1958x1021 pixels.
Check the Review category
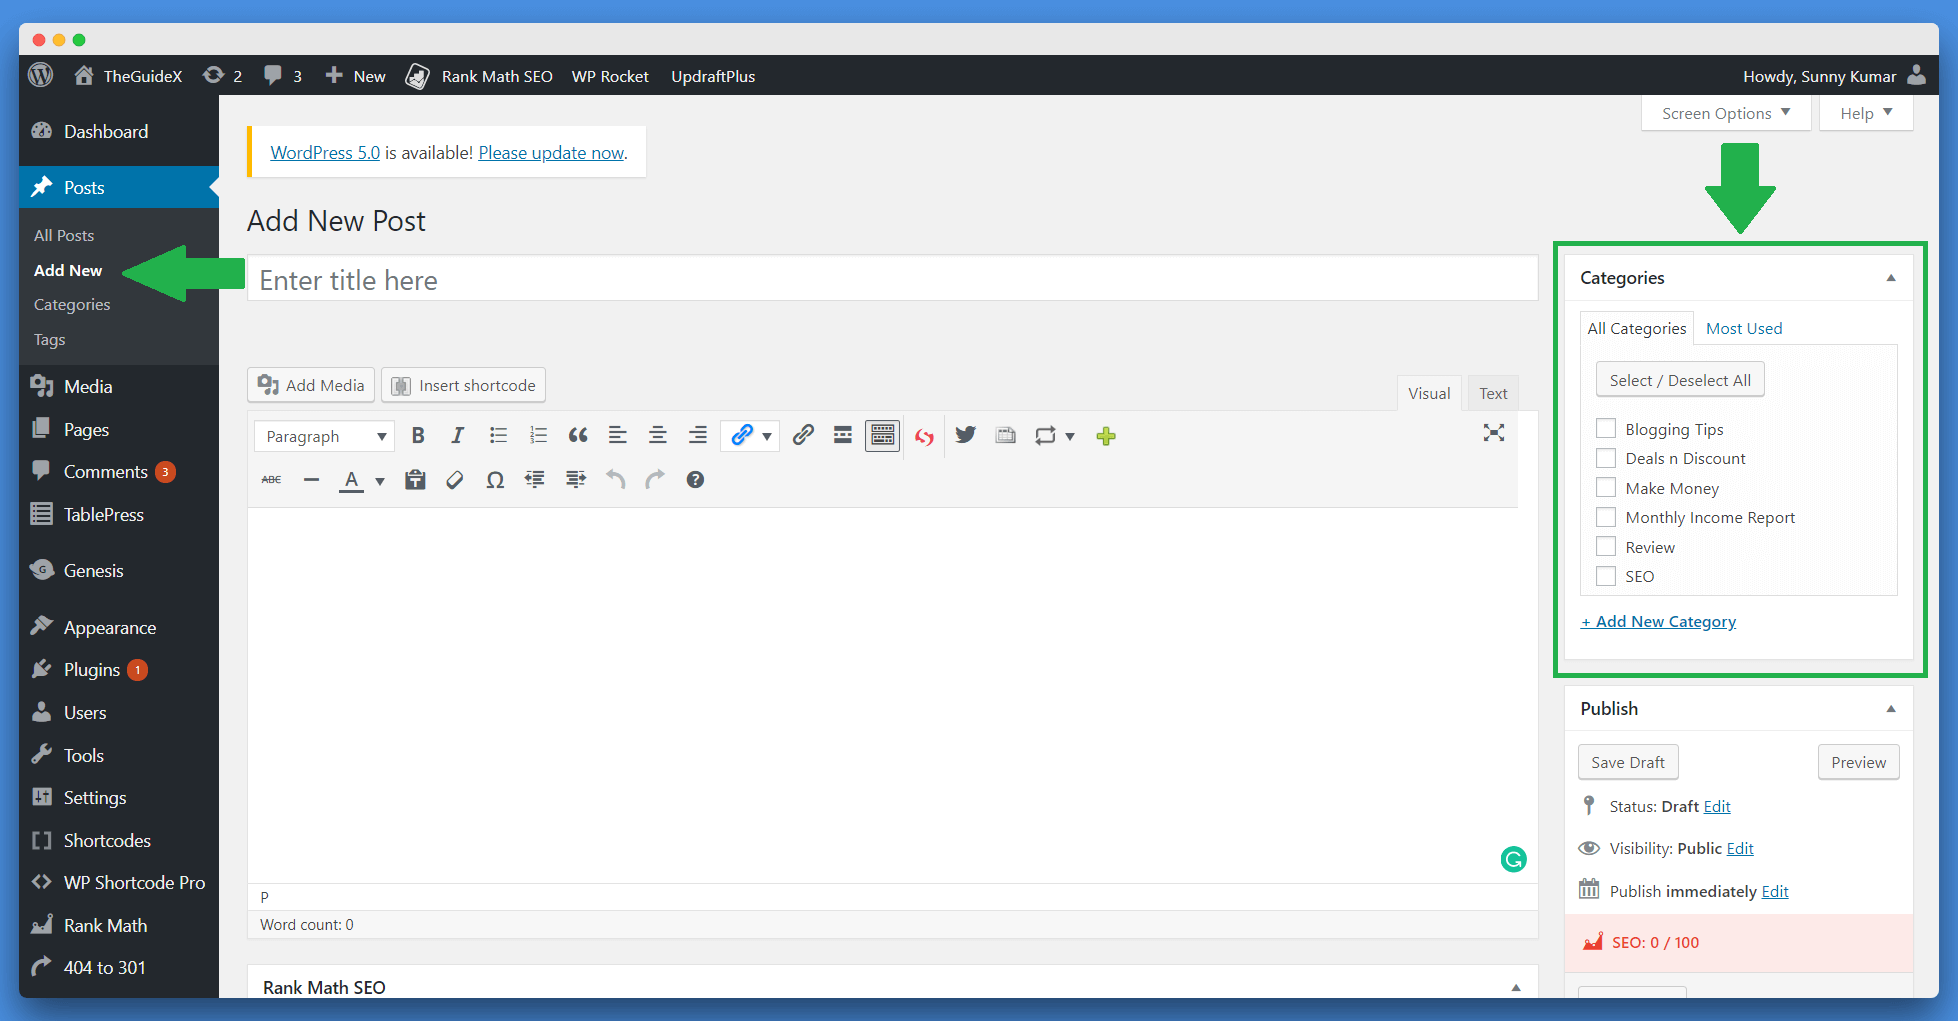[x=1606, y=547]
